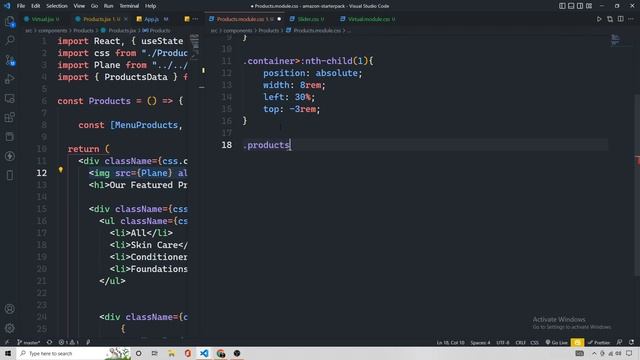Switch to the Virtual.module.css tab
This screenshot has width=640, height=360.
(369, 19)
